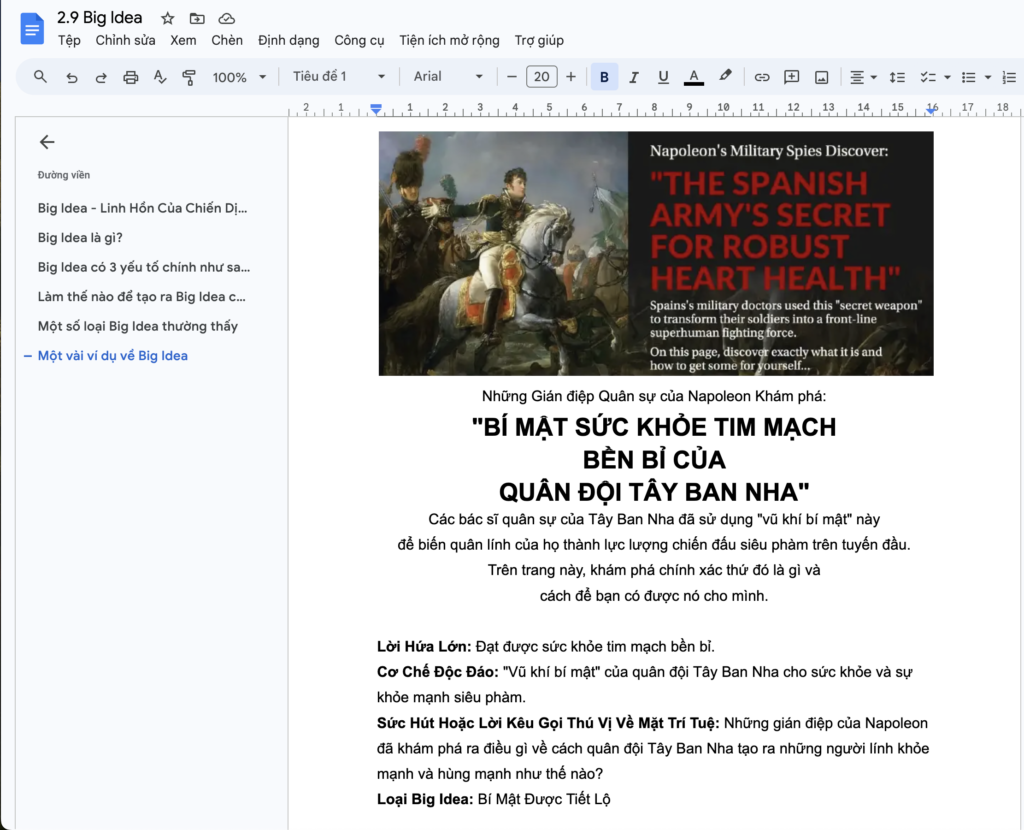Open the Trợ giúp menu

coord(539,40)
